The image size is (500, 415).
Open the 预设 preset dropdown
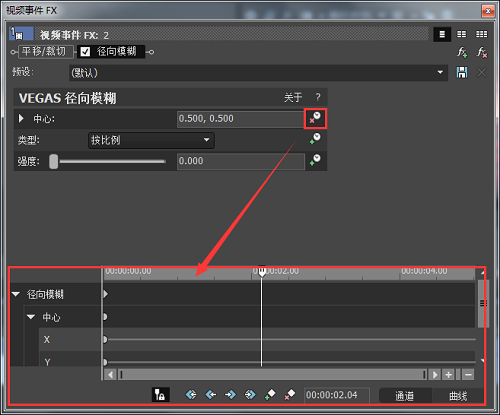440,72
